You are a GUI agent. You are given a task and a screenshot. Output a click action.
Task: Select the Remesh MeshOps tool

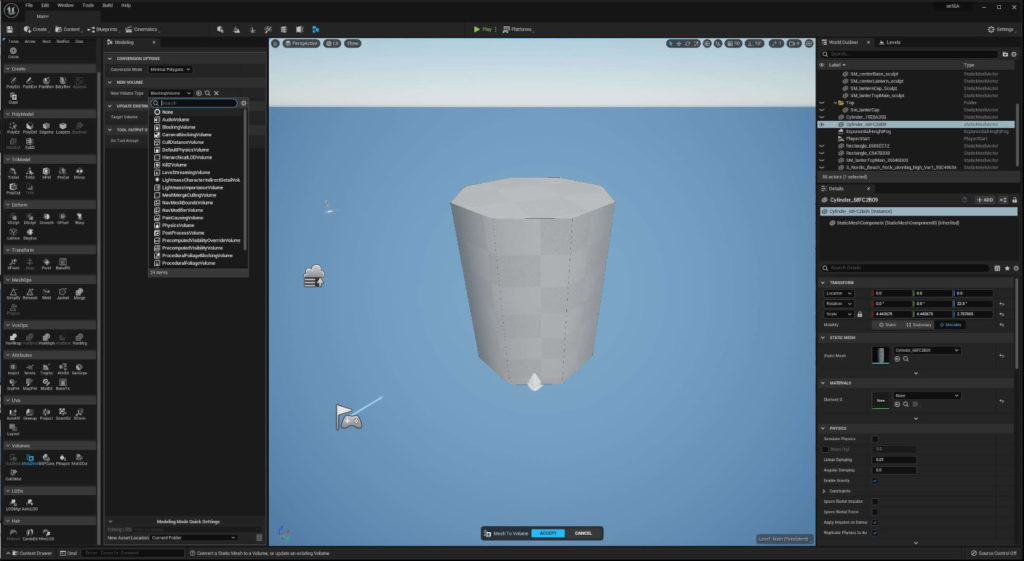click(x=29, y=294)
